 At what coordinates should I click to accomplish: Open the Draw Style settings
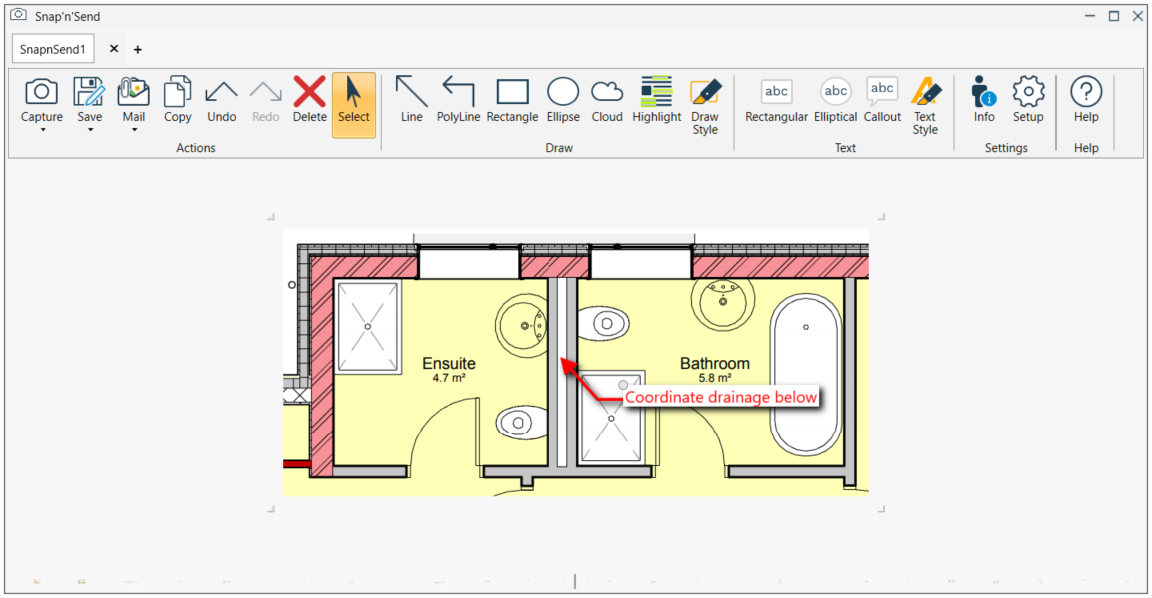click(x=705, y=105)
